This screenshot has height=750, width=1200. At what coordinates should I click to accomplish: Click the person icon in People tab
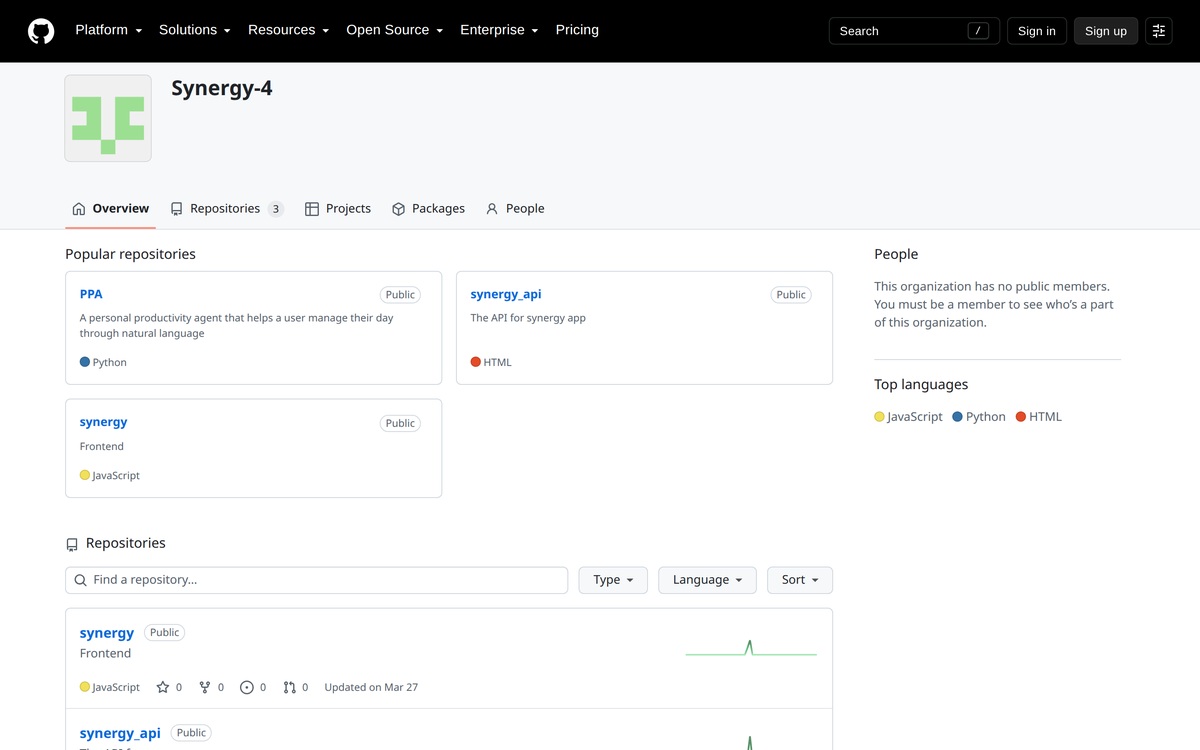(x=492, y=209)
